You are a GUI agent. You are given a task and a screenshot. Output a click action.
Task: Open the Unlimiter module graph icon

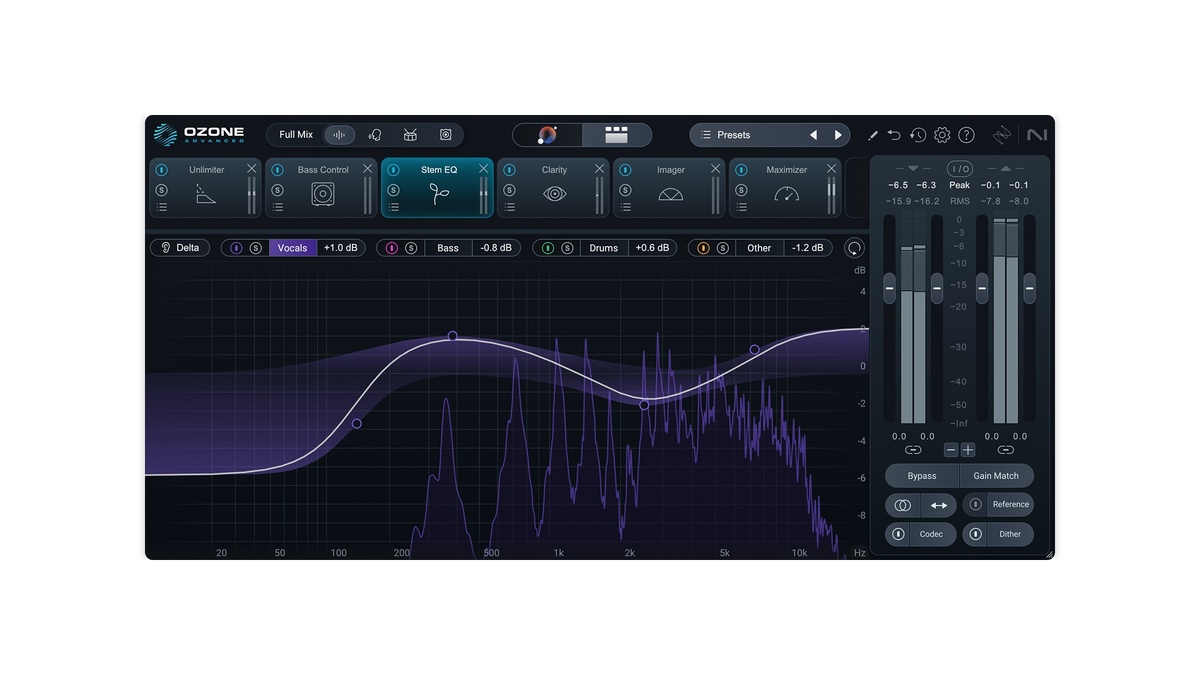pyautogui.click(x=206, y=194)
